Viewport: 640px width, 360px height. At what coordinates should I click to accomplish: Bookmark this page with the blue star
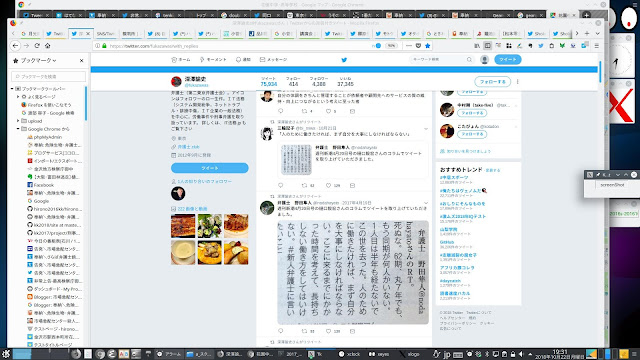pyautogui.click(x=427, y=46)
